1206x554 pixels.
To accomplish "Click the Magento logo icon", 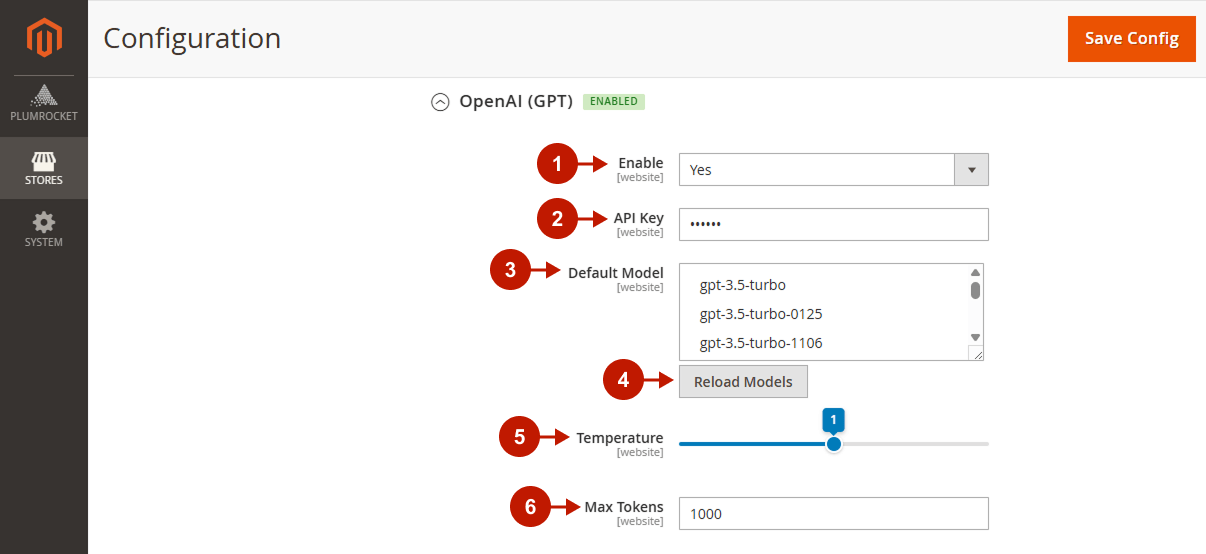I will 44,38.
